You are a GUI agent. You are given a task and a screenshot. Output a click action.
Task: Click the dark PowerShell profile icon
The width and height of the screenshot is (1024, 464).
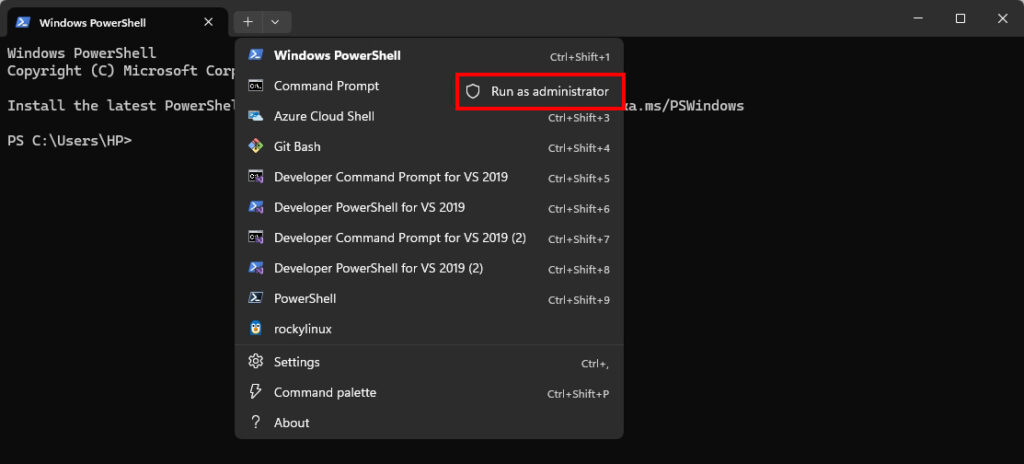[255, 298]
